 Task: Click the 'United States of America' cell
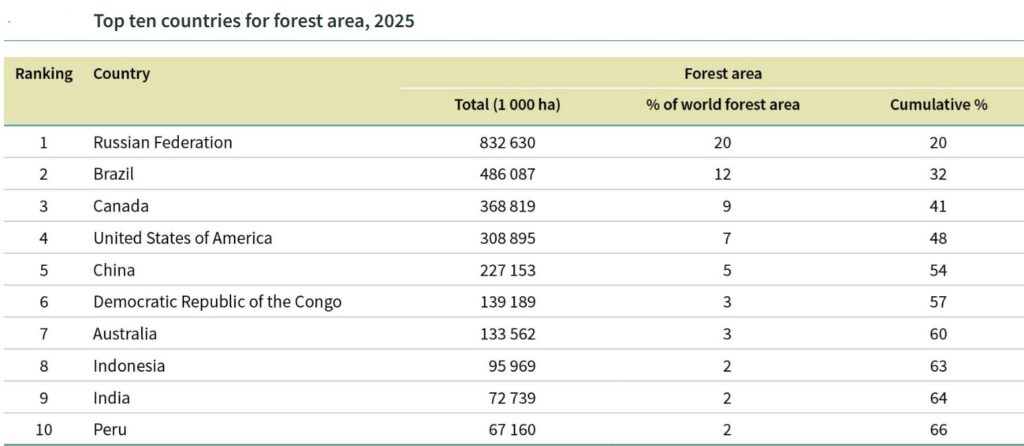pos(182,238)
